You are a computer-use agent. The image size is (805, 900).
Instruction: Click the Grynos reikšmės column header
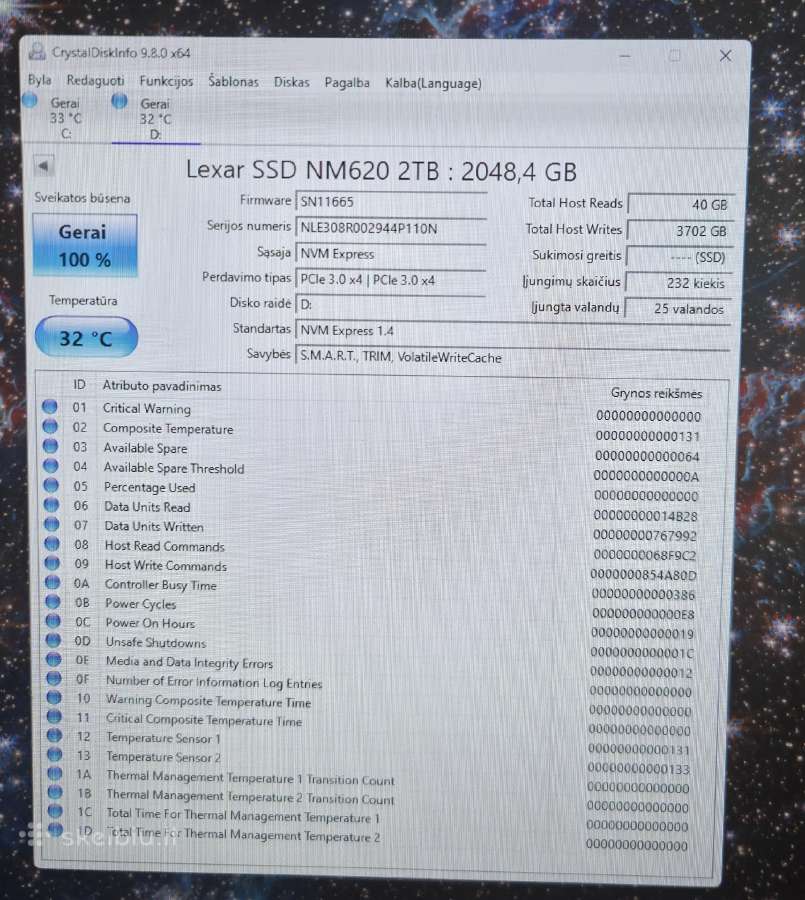656,393
